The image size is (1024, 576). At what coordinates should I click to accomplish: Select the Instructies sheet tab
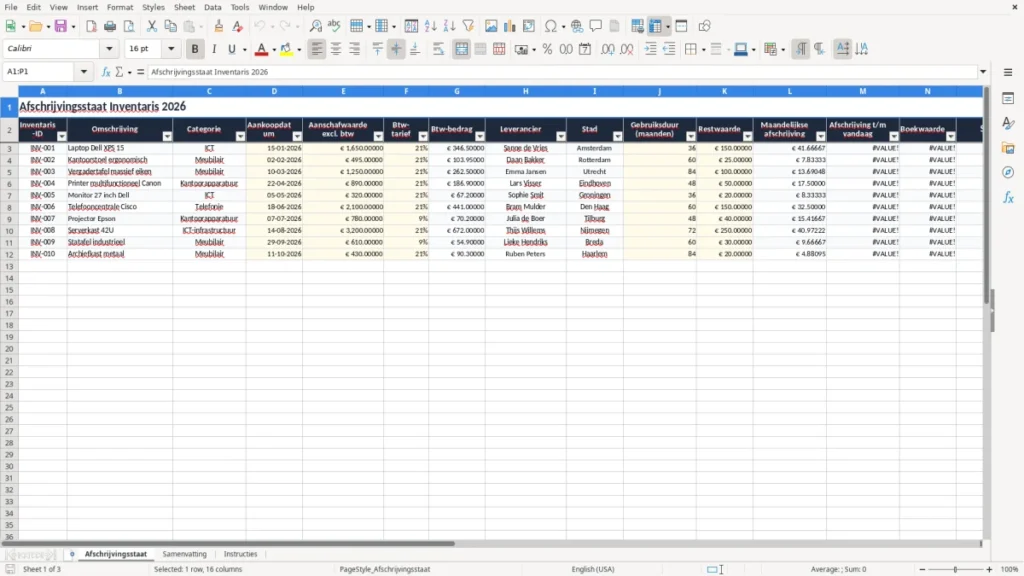[x=240, y=554]
